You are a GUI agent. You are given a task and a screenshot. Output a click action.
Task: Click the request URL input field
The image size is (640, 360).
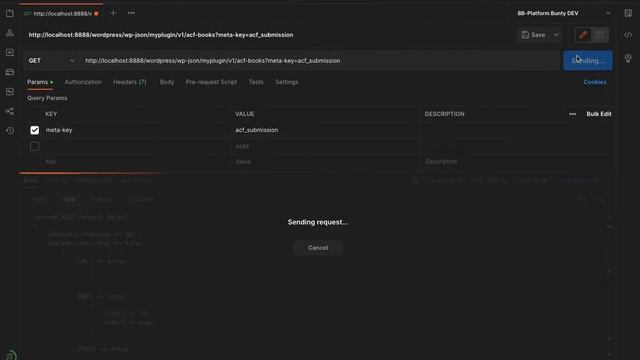click(320, 61)
